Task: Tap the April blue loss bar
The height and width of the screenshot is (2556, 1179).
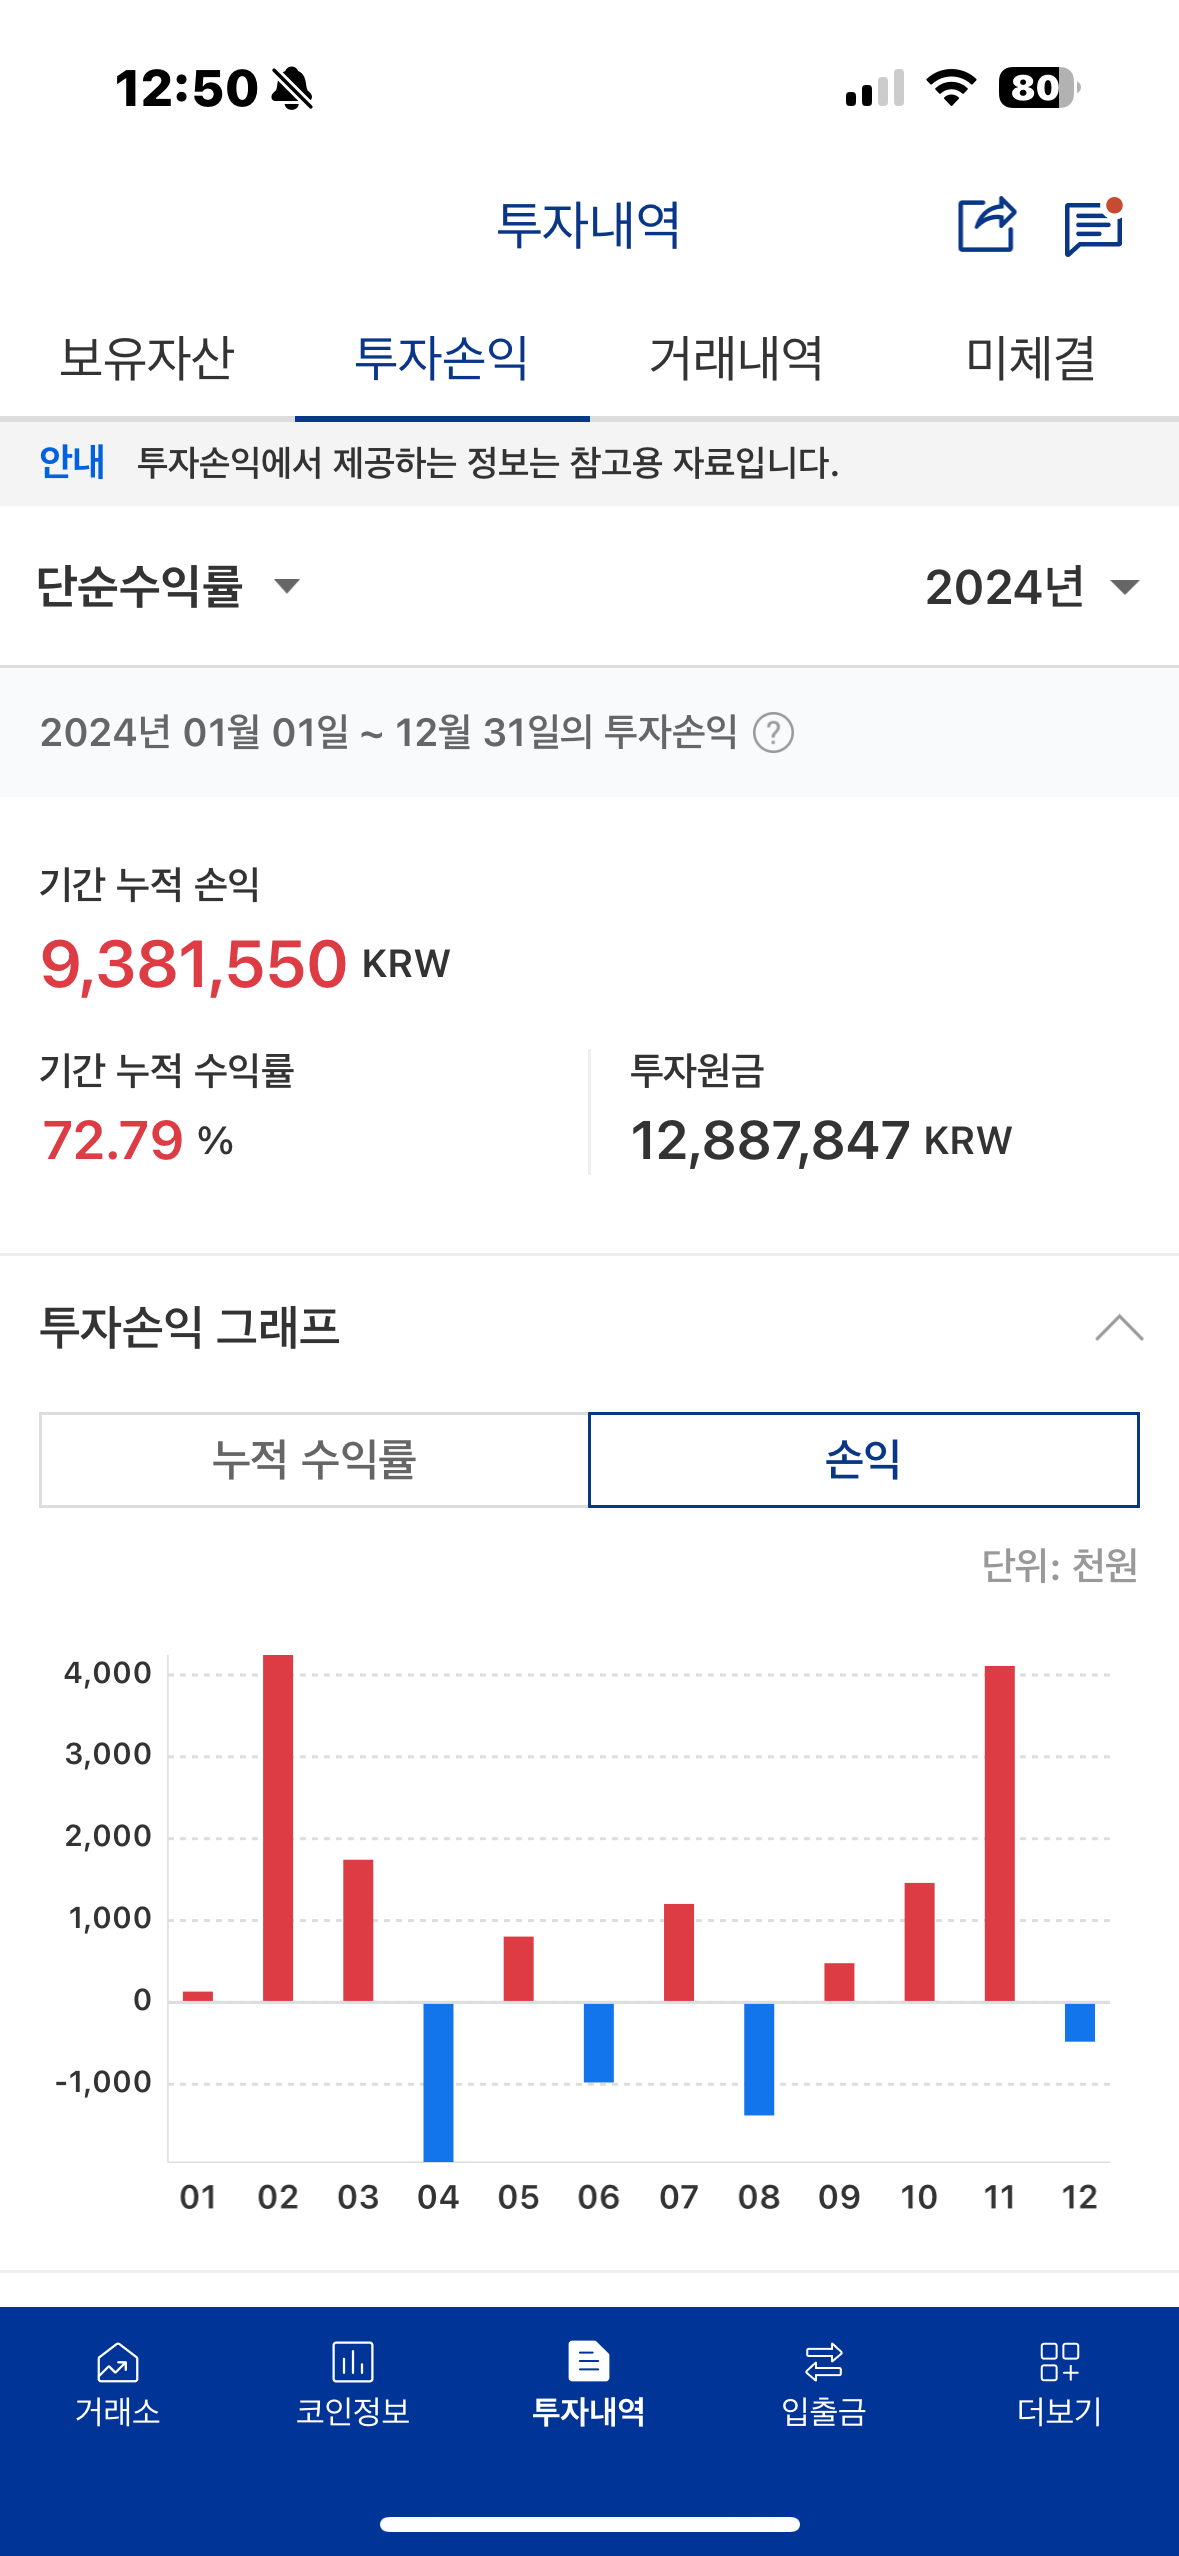Action: point(438,2082)
